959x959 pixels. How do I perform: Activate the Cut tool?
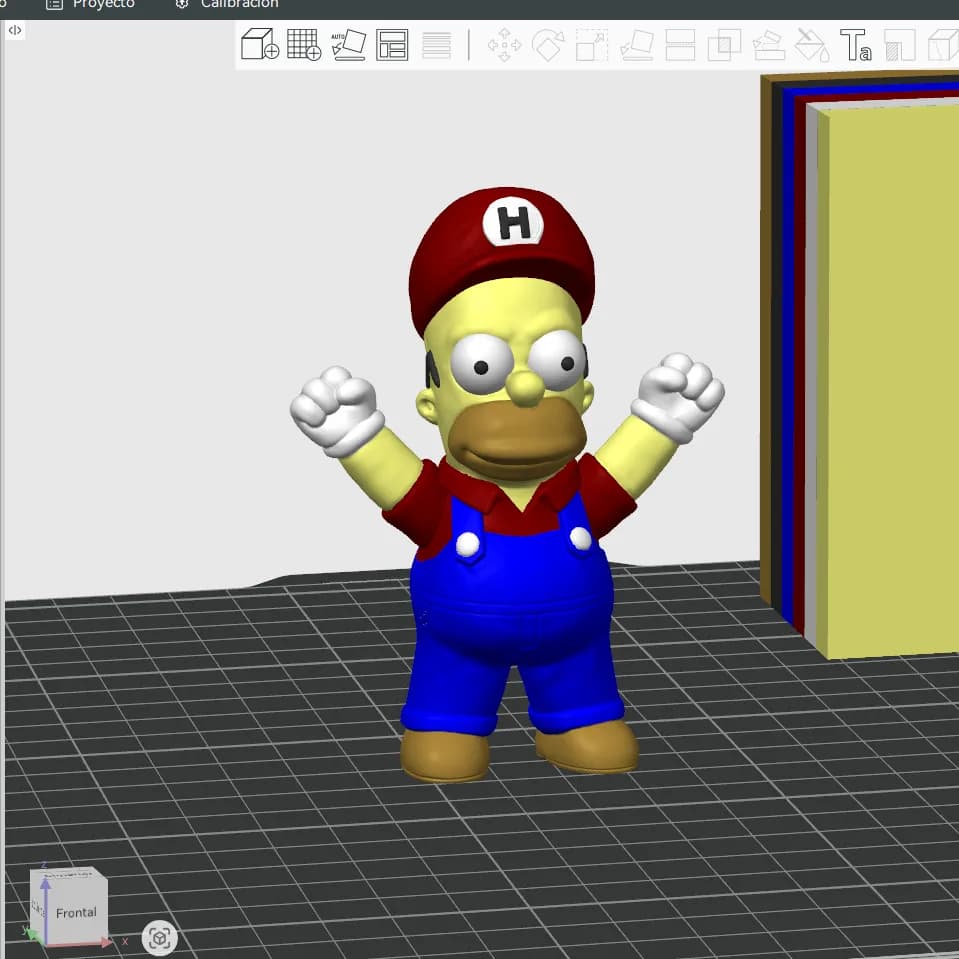coord(680,45)
